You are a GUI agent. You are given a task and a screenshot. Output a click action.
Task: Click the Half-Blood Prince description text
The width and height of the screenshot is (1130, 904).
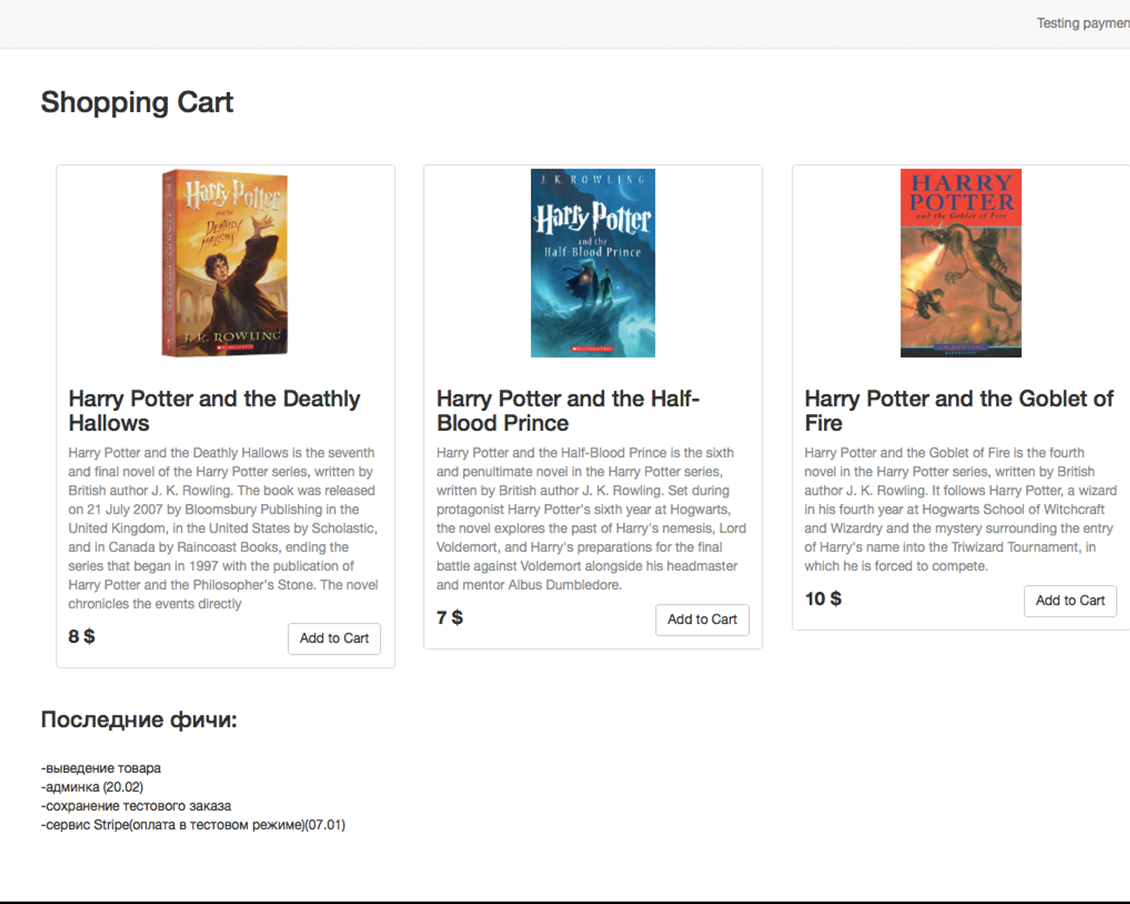[590, 518]
